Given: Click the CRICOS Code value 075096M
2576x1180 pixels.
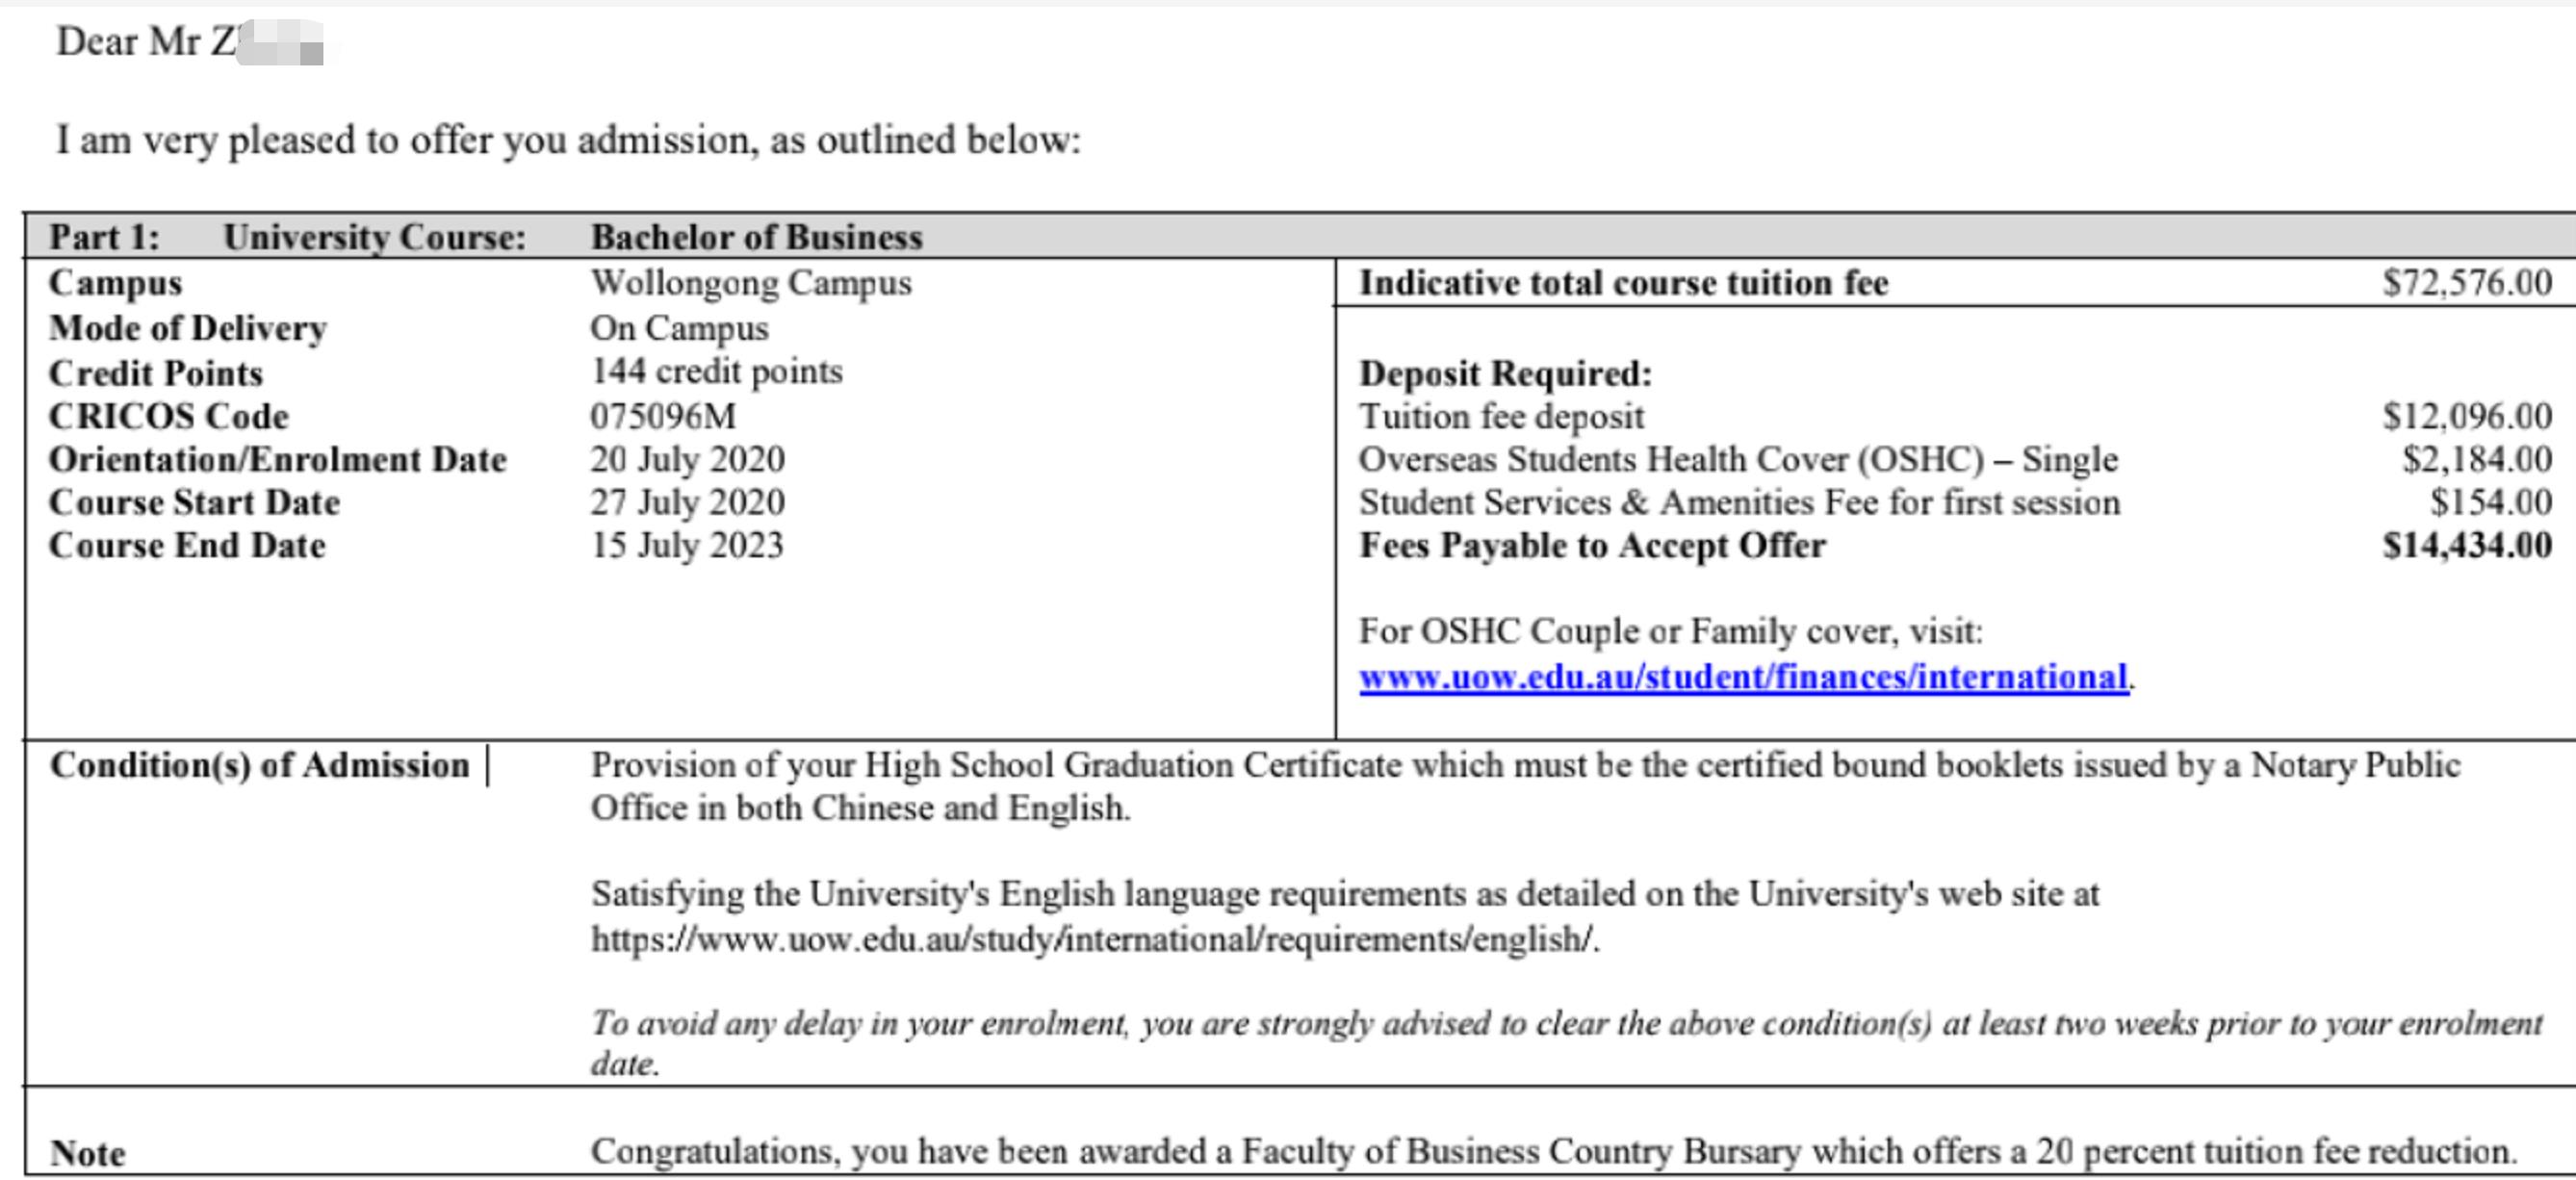Looking at the screenshot, I should coord(662,416).
